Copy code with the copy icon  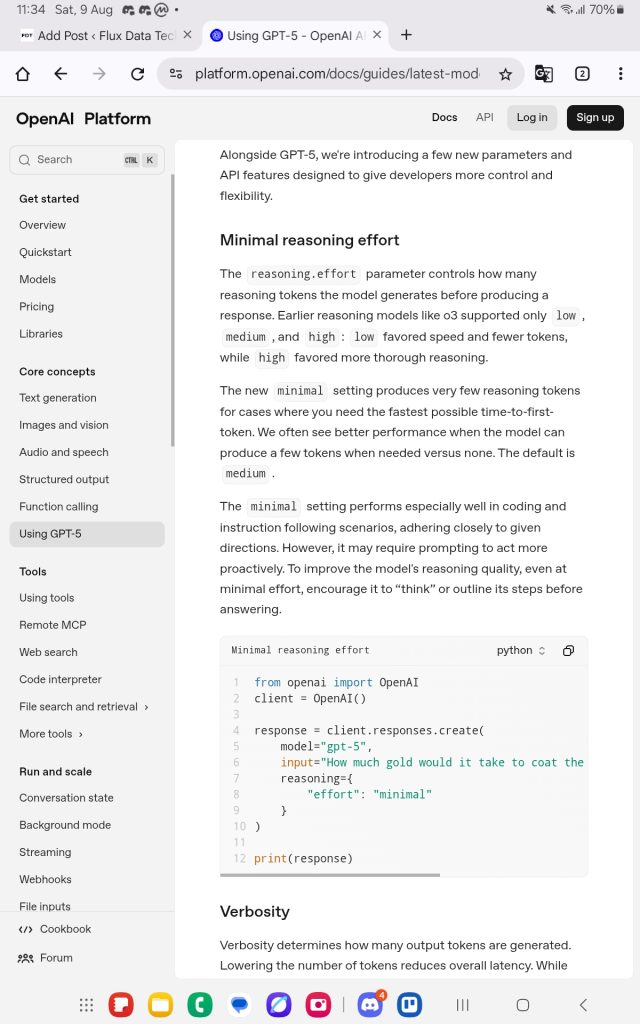(x=568, y=650)
